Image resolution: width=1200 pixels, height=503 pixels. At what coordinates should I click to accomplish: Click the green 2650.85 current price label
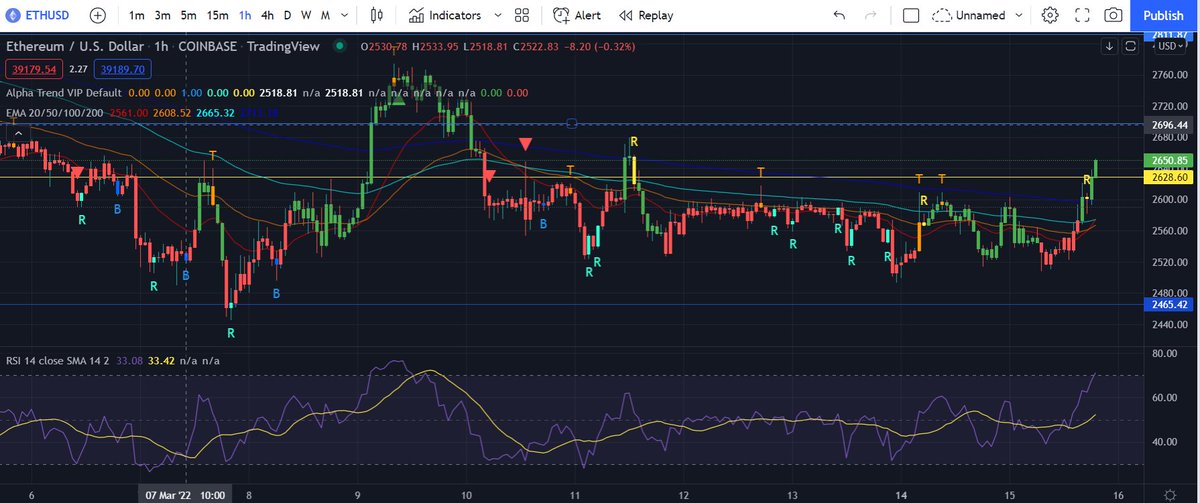pyautogui.click(x=1168, y=160)
